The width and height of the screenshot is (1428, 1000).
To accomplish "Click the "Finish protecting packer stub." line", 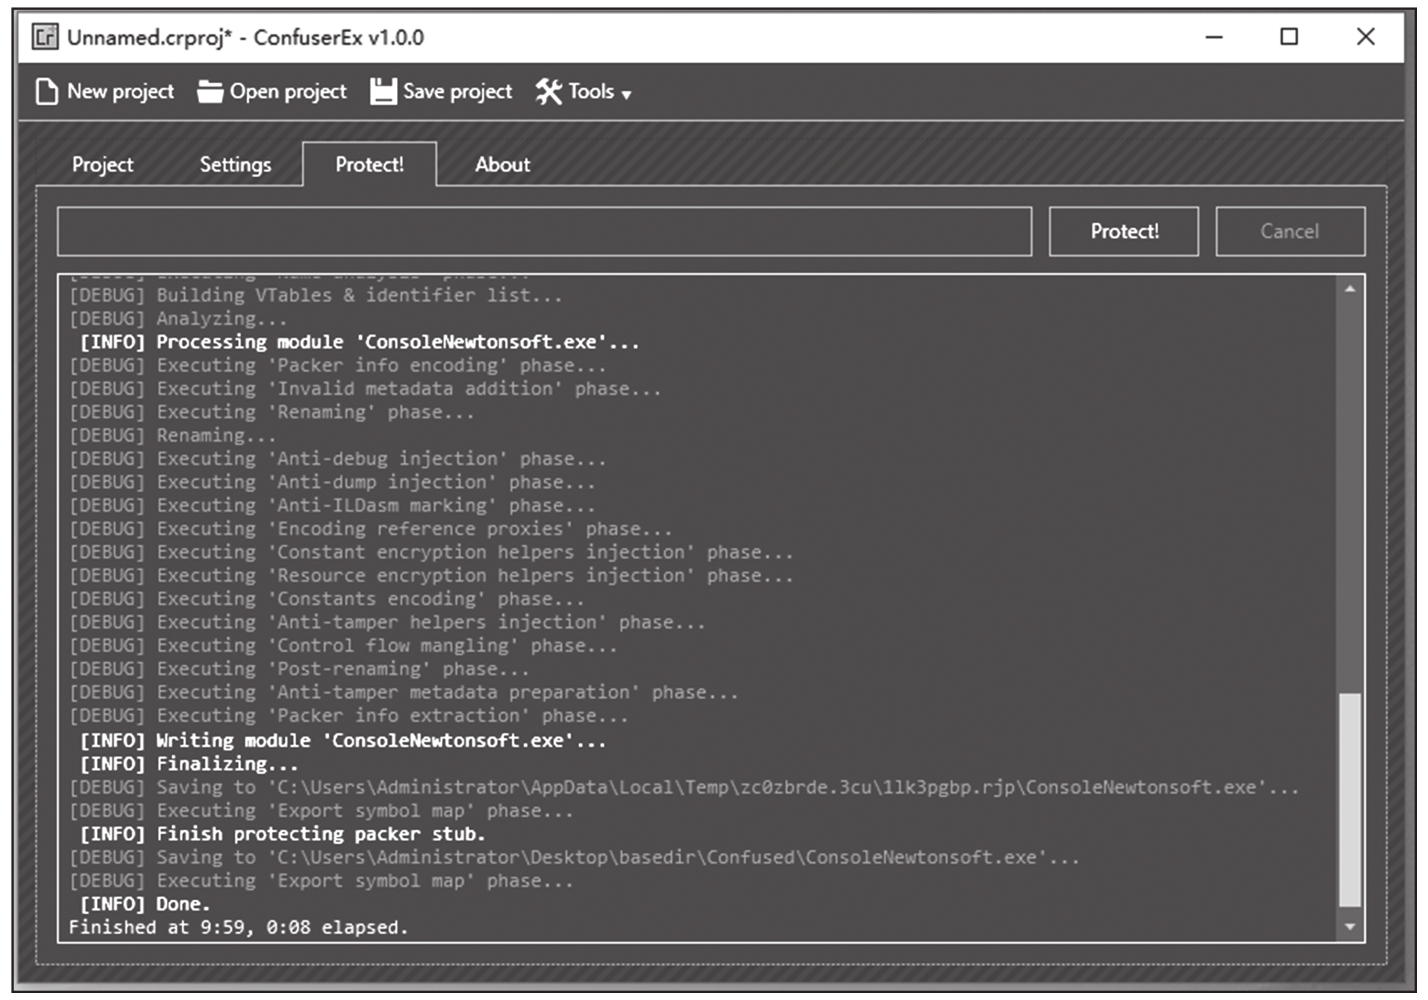I will (282, 834).
